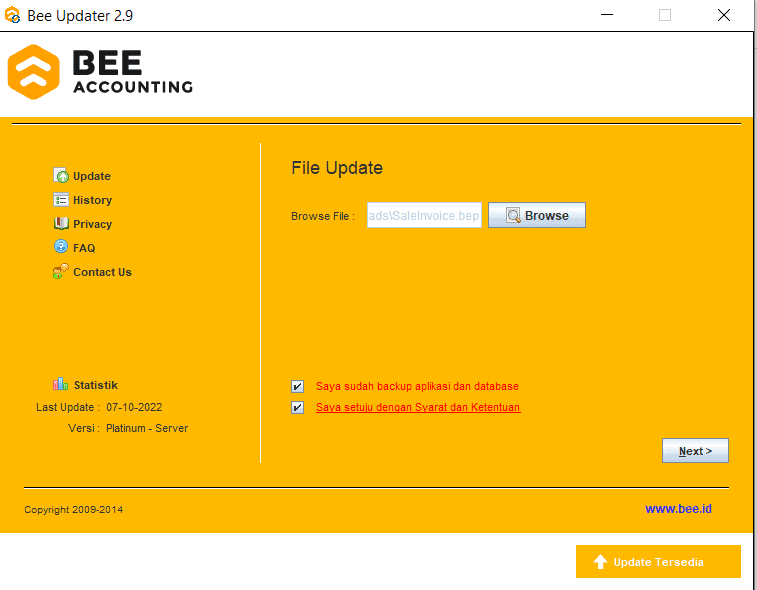Click the Next button

tap(695, 451)
